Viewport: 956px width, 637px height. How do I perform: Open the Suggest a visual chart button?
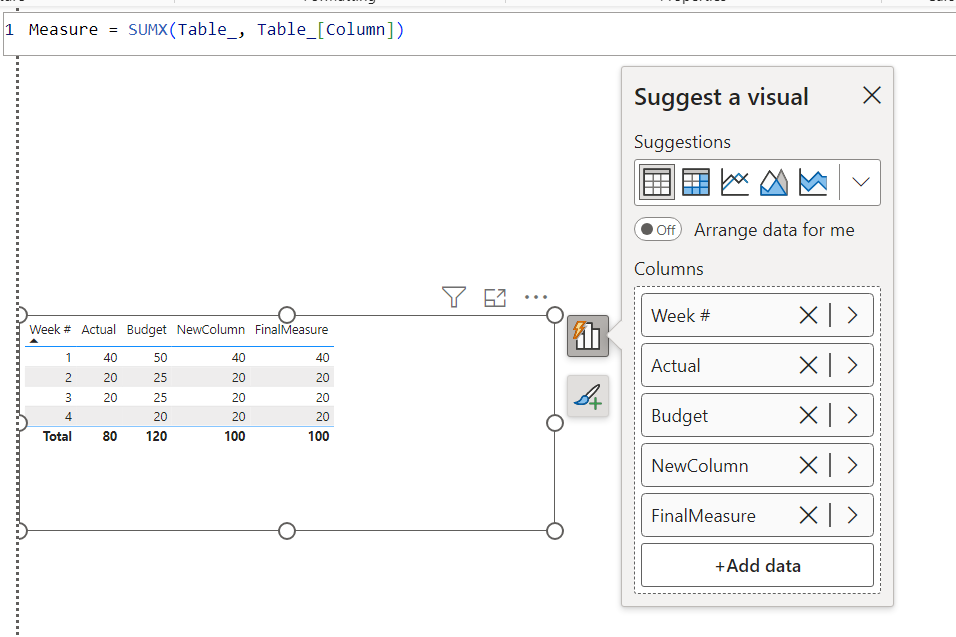pos(588,336)
